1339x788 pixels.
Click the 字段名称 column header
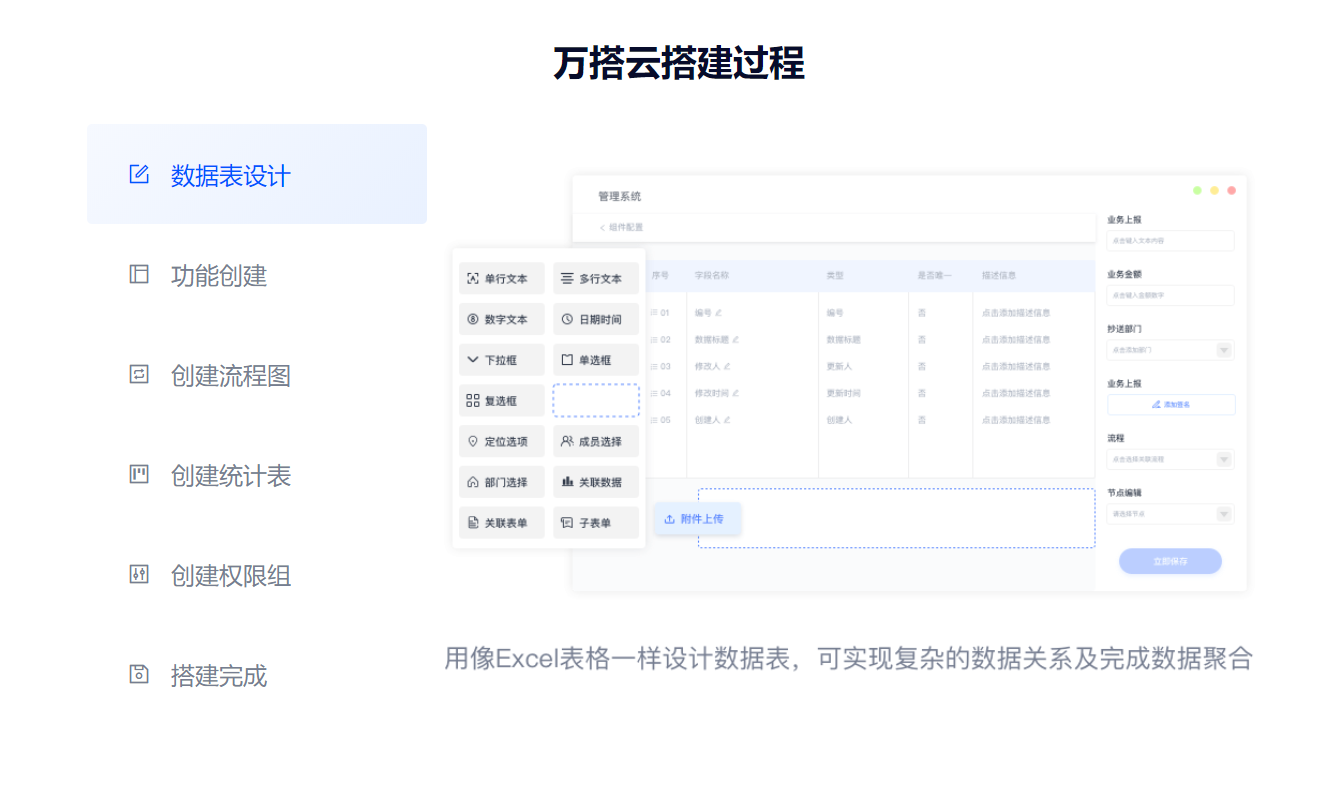pos(712,275)
